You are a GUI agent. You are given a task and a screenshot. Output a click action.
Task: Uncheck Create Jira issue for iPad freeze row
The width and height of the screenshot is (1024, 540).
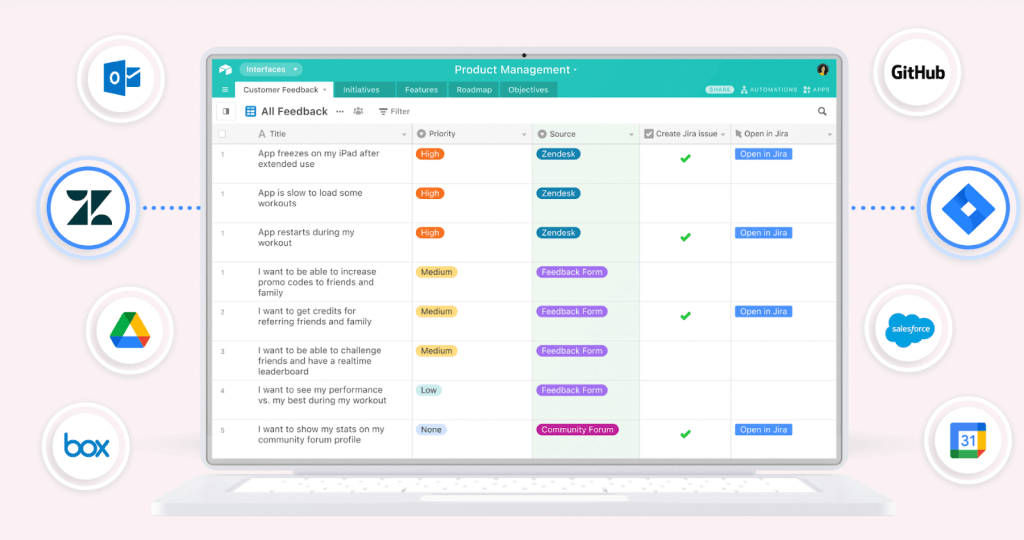tap(685, 159)
